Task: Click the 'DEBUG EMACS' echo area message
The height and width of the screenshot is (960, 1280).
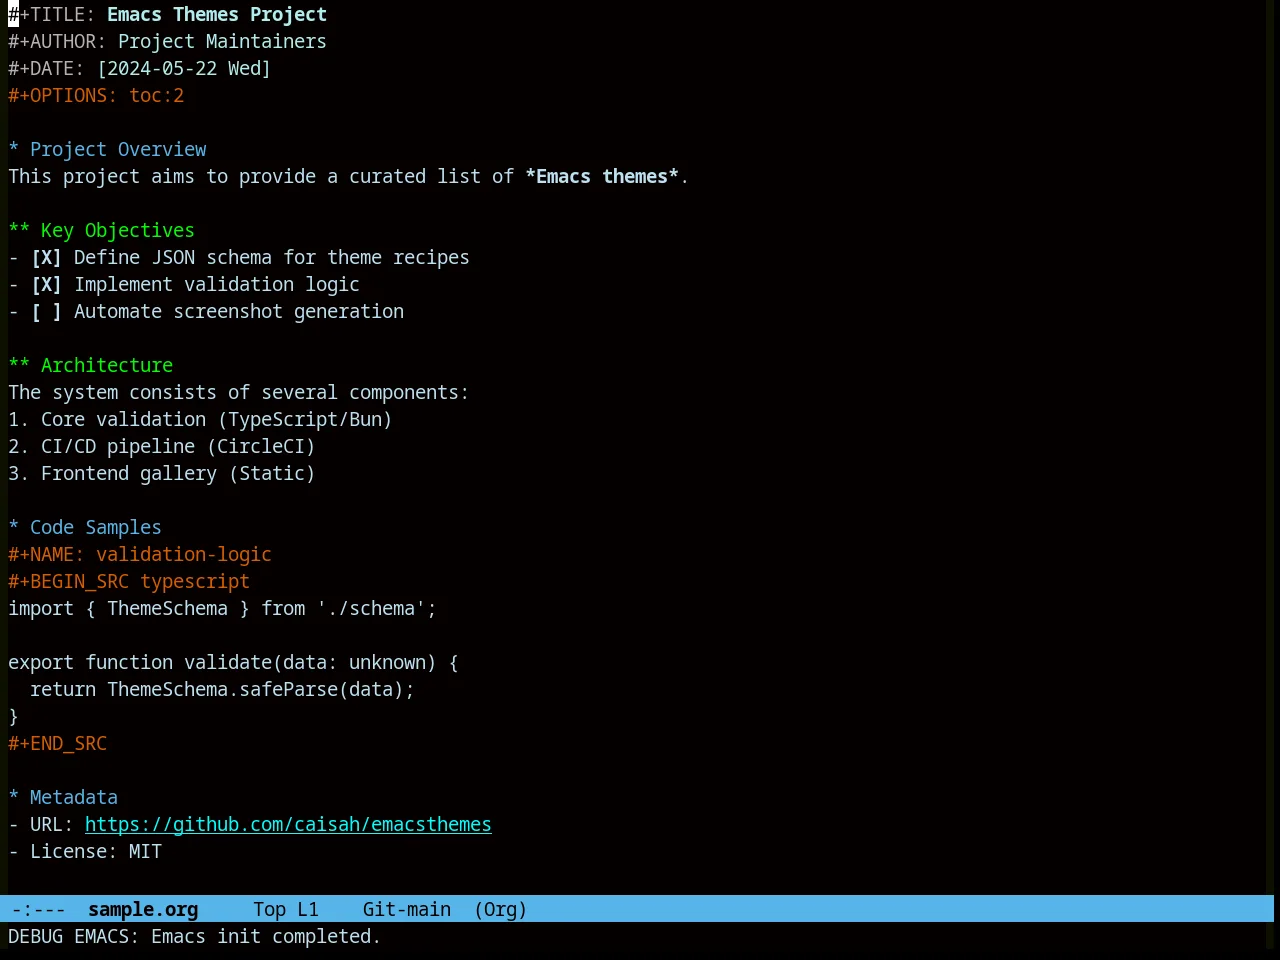Action: pos(195,937)
